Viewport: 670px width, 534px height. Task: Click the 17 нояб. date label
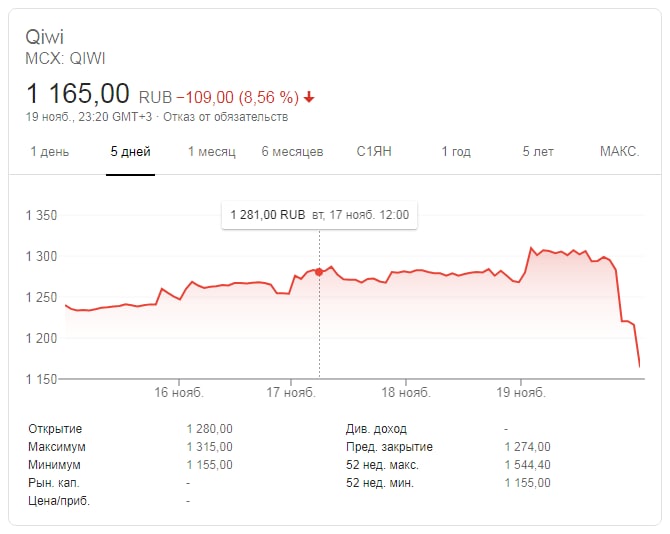[x=291, y=393]
